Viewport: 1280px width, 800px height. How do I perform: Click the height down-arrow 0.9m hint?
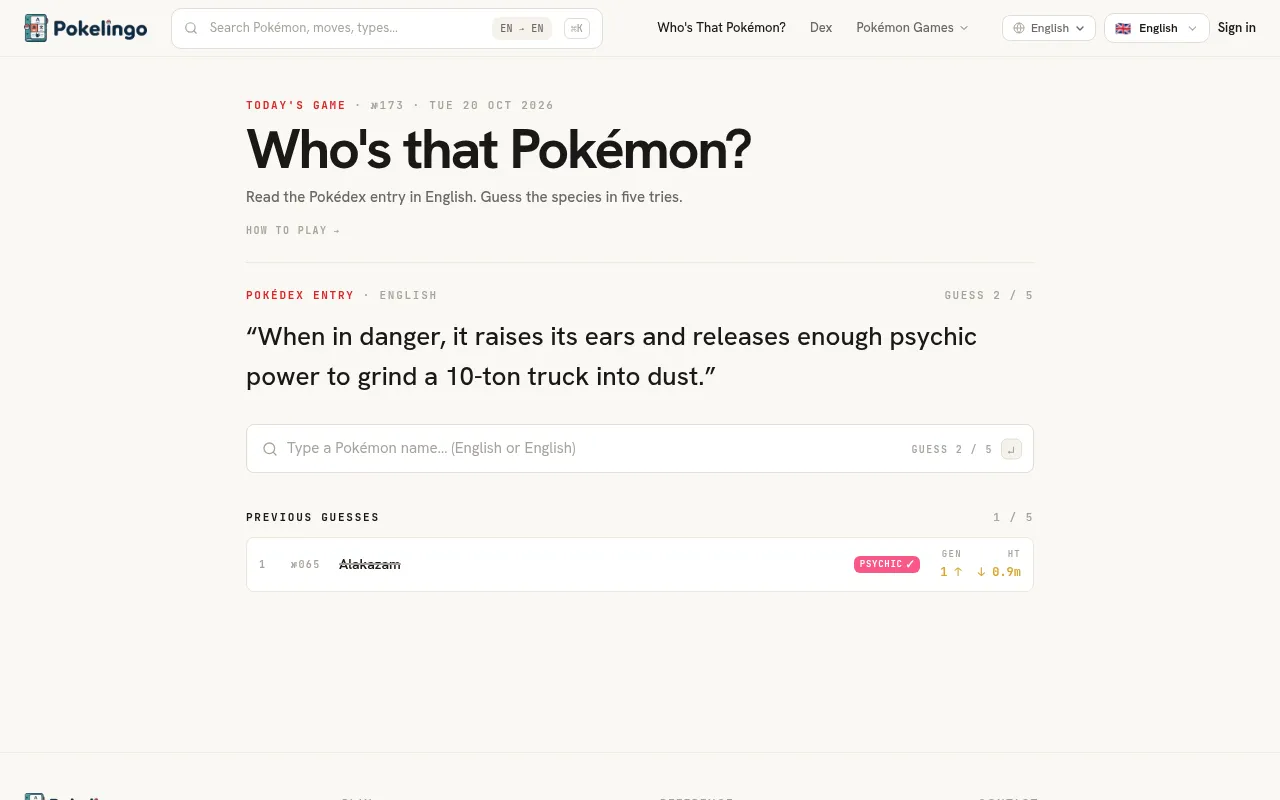point(999,572)
